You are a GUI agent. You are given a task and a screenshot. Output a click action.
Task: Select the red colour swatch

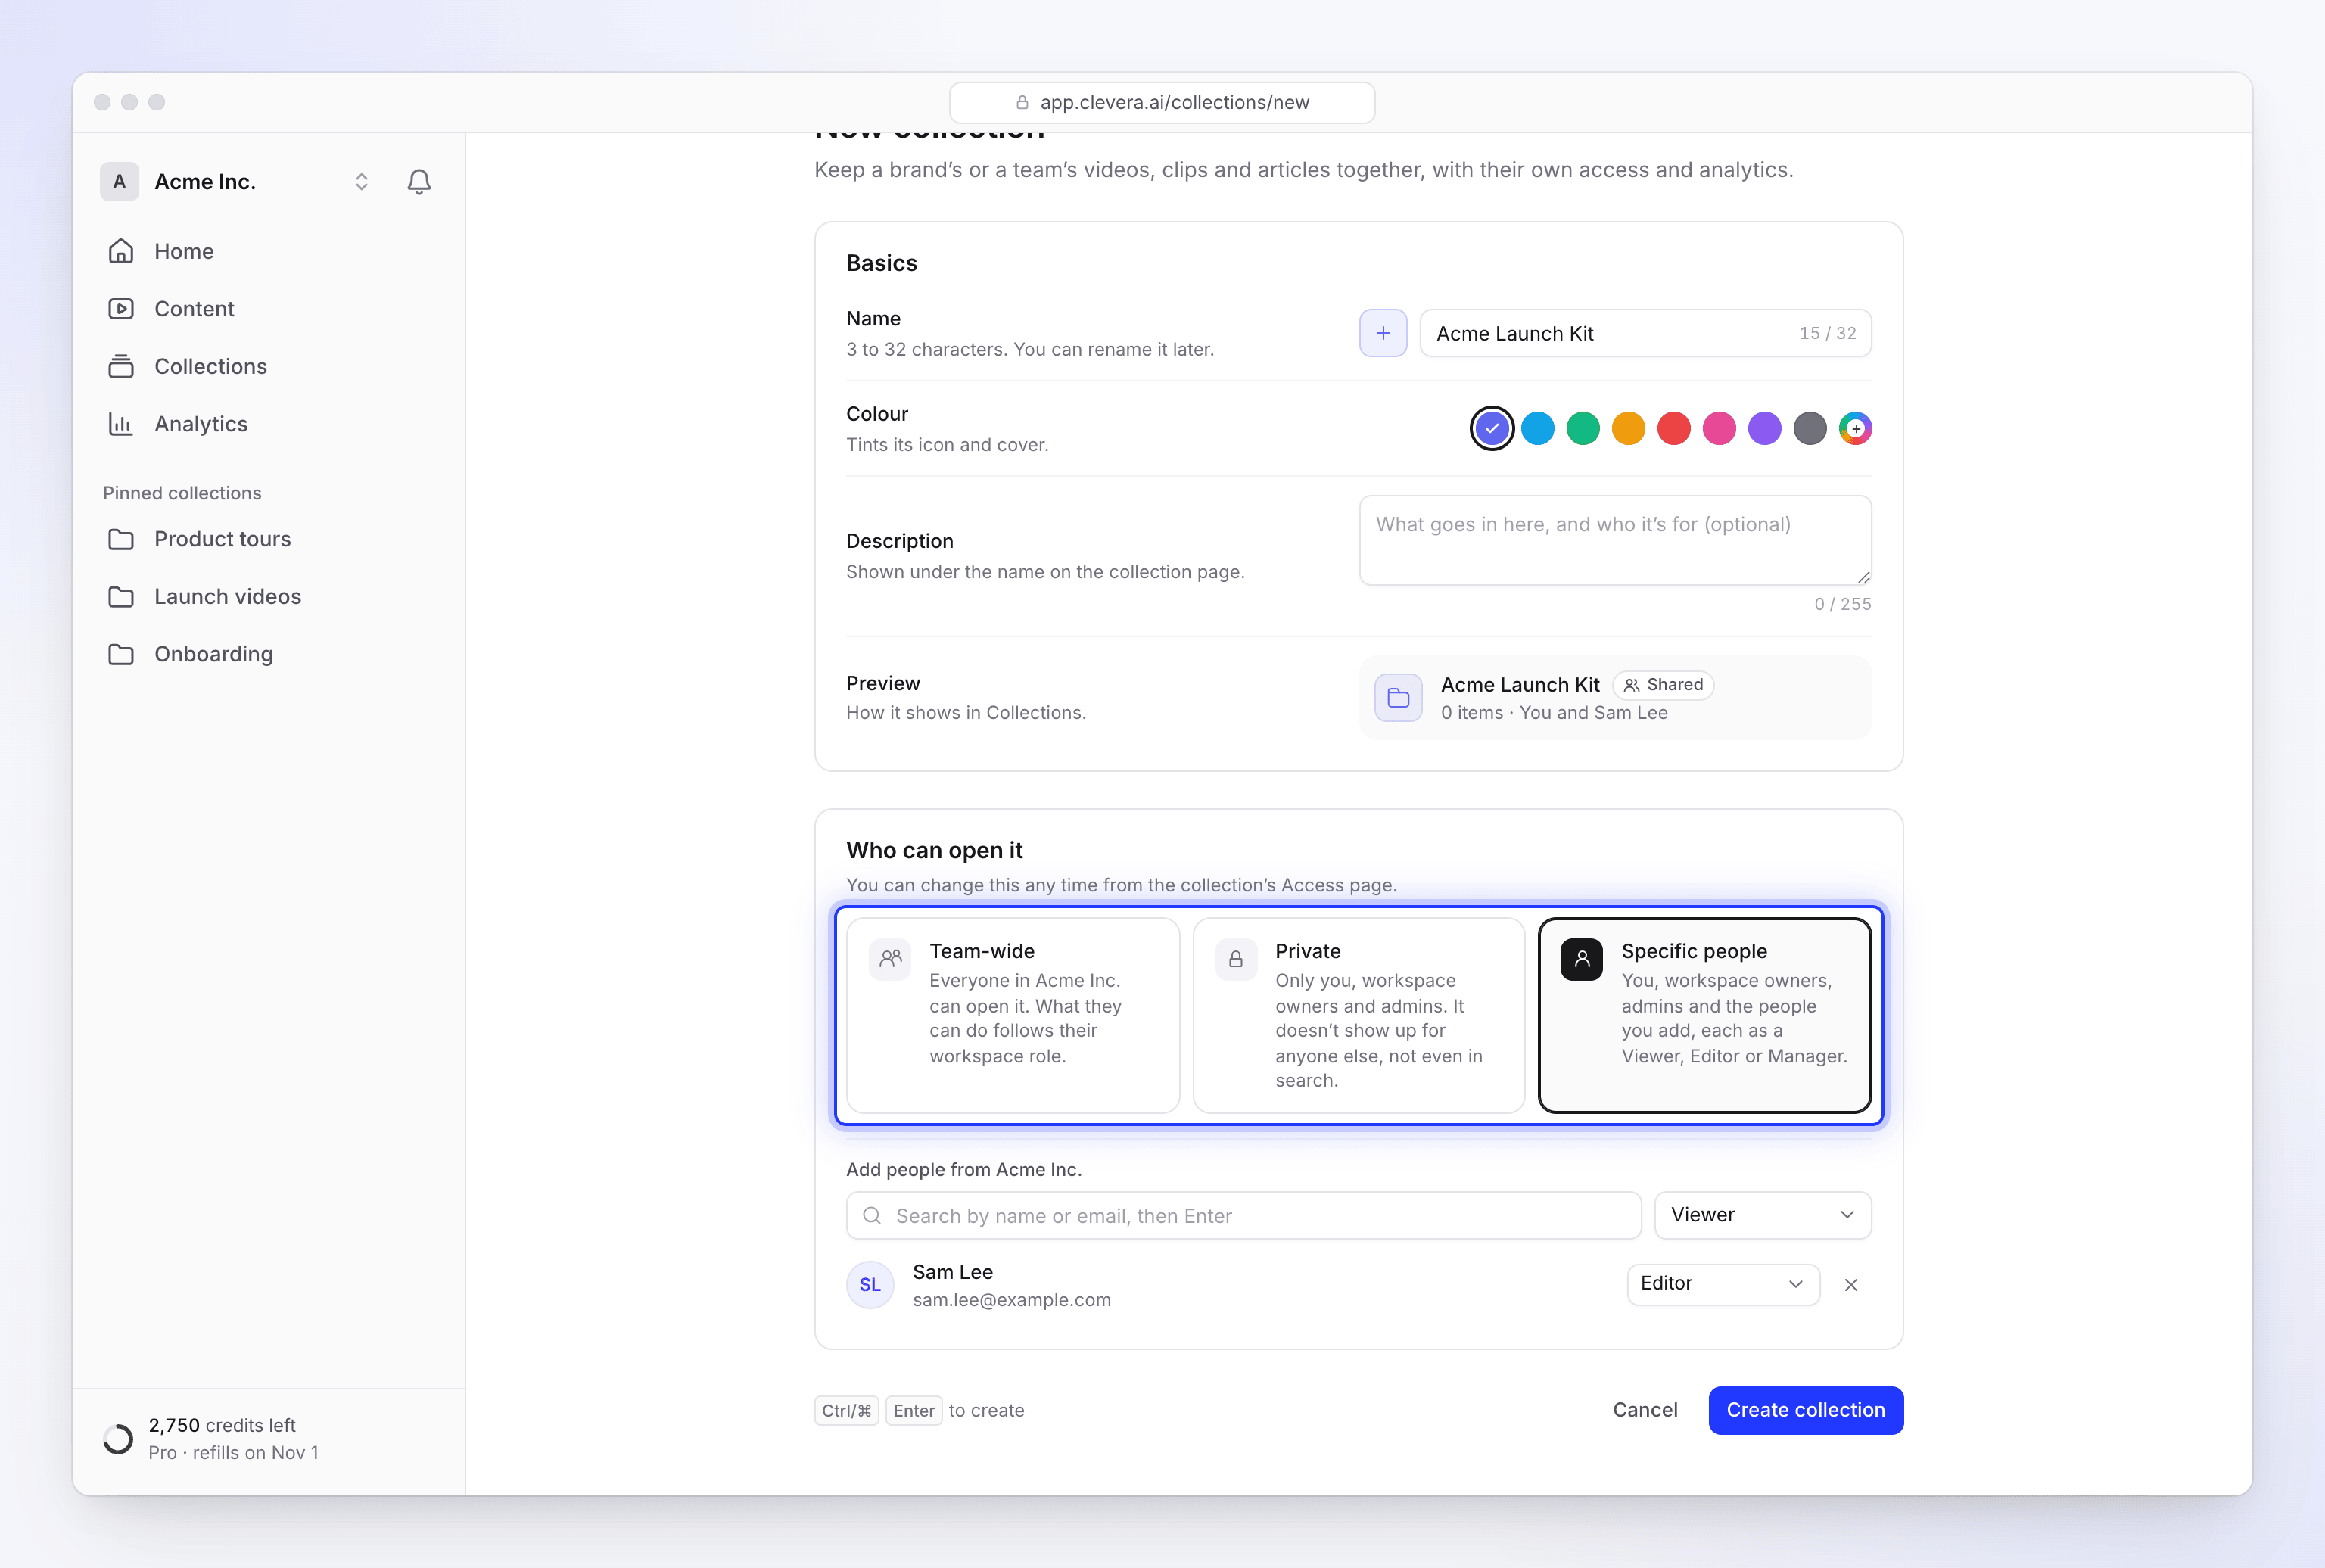[x=1674, y=428]
